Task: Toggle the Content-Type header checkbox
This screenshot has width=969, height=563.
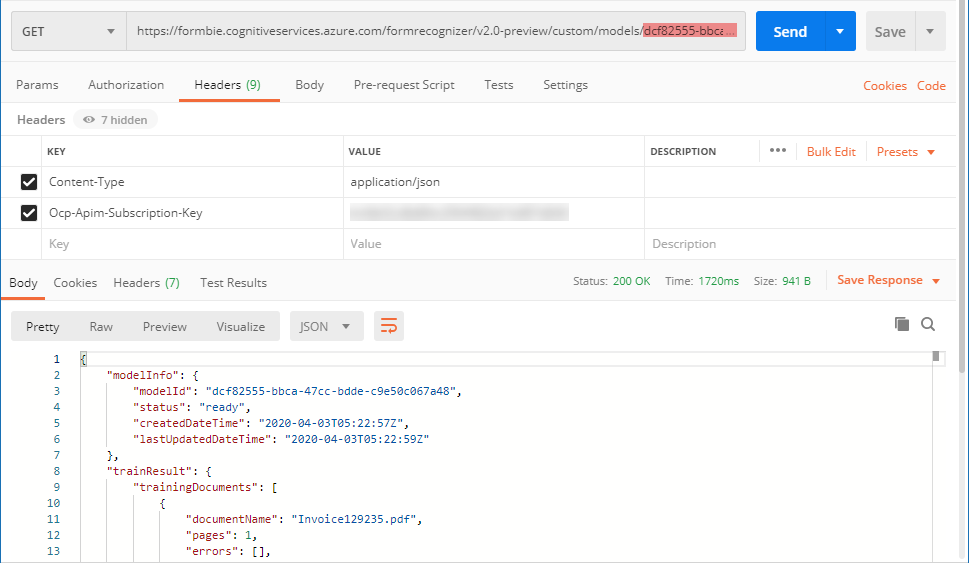Action: pyautogui.click(x=29, y=182)
